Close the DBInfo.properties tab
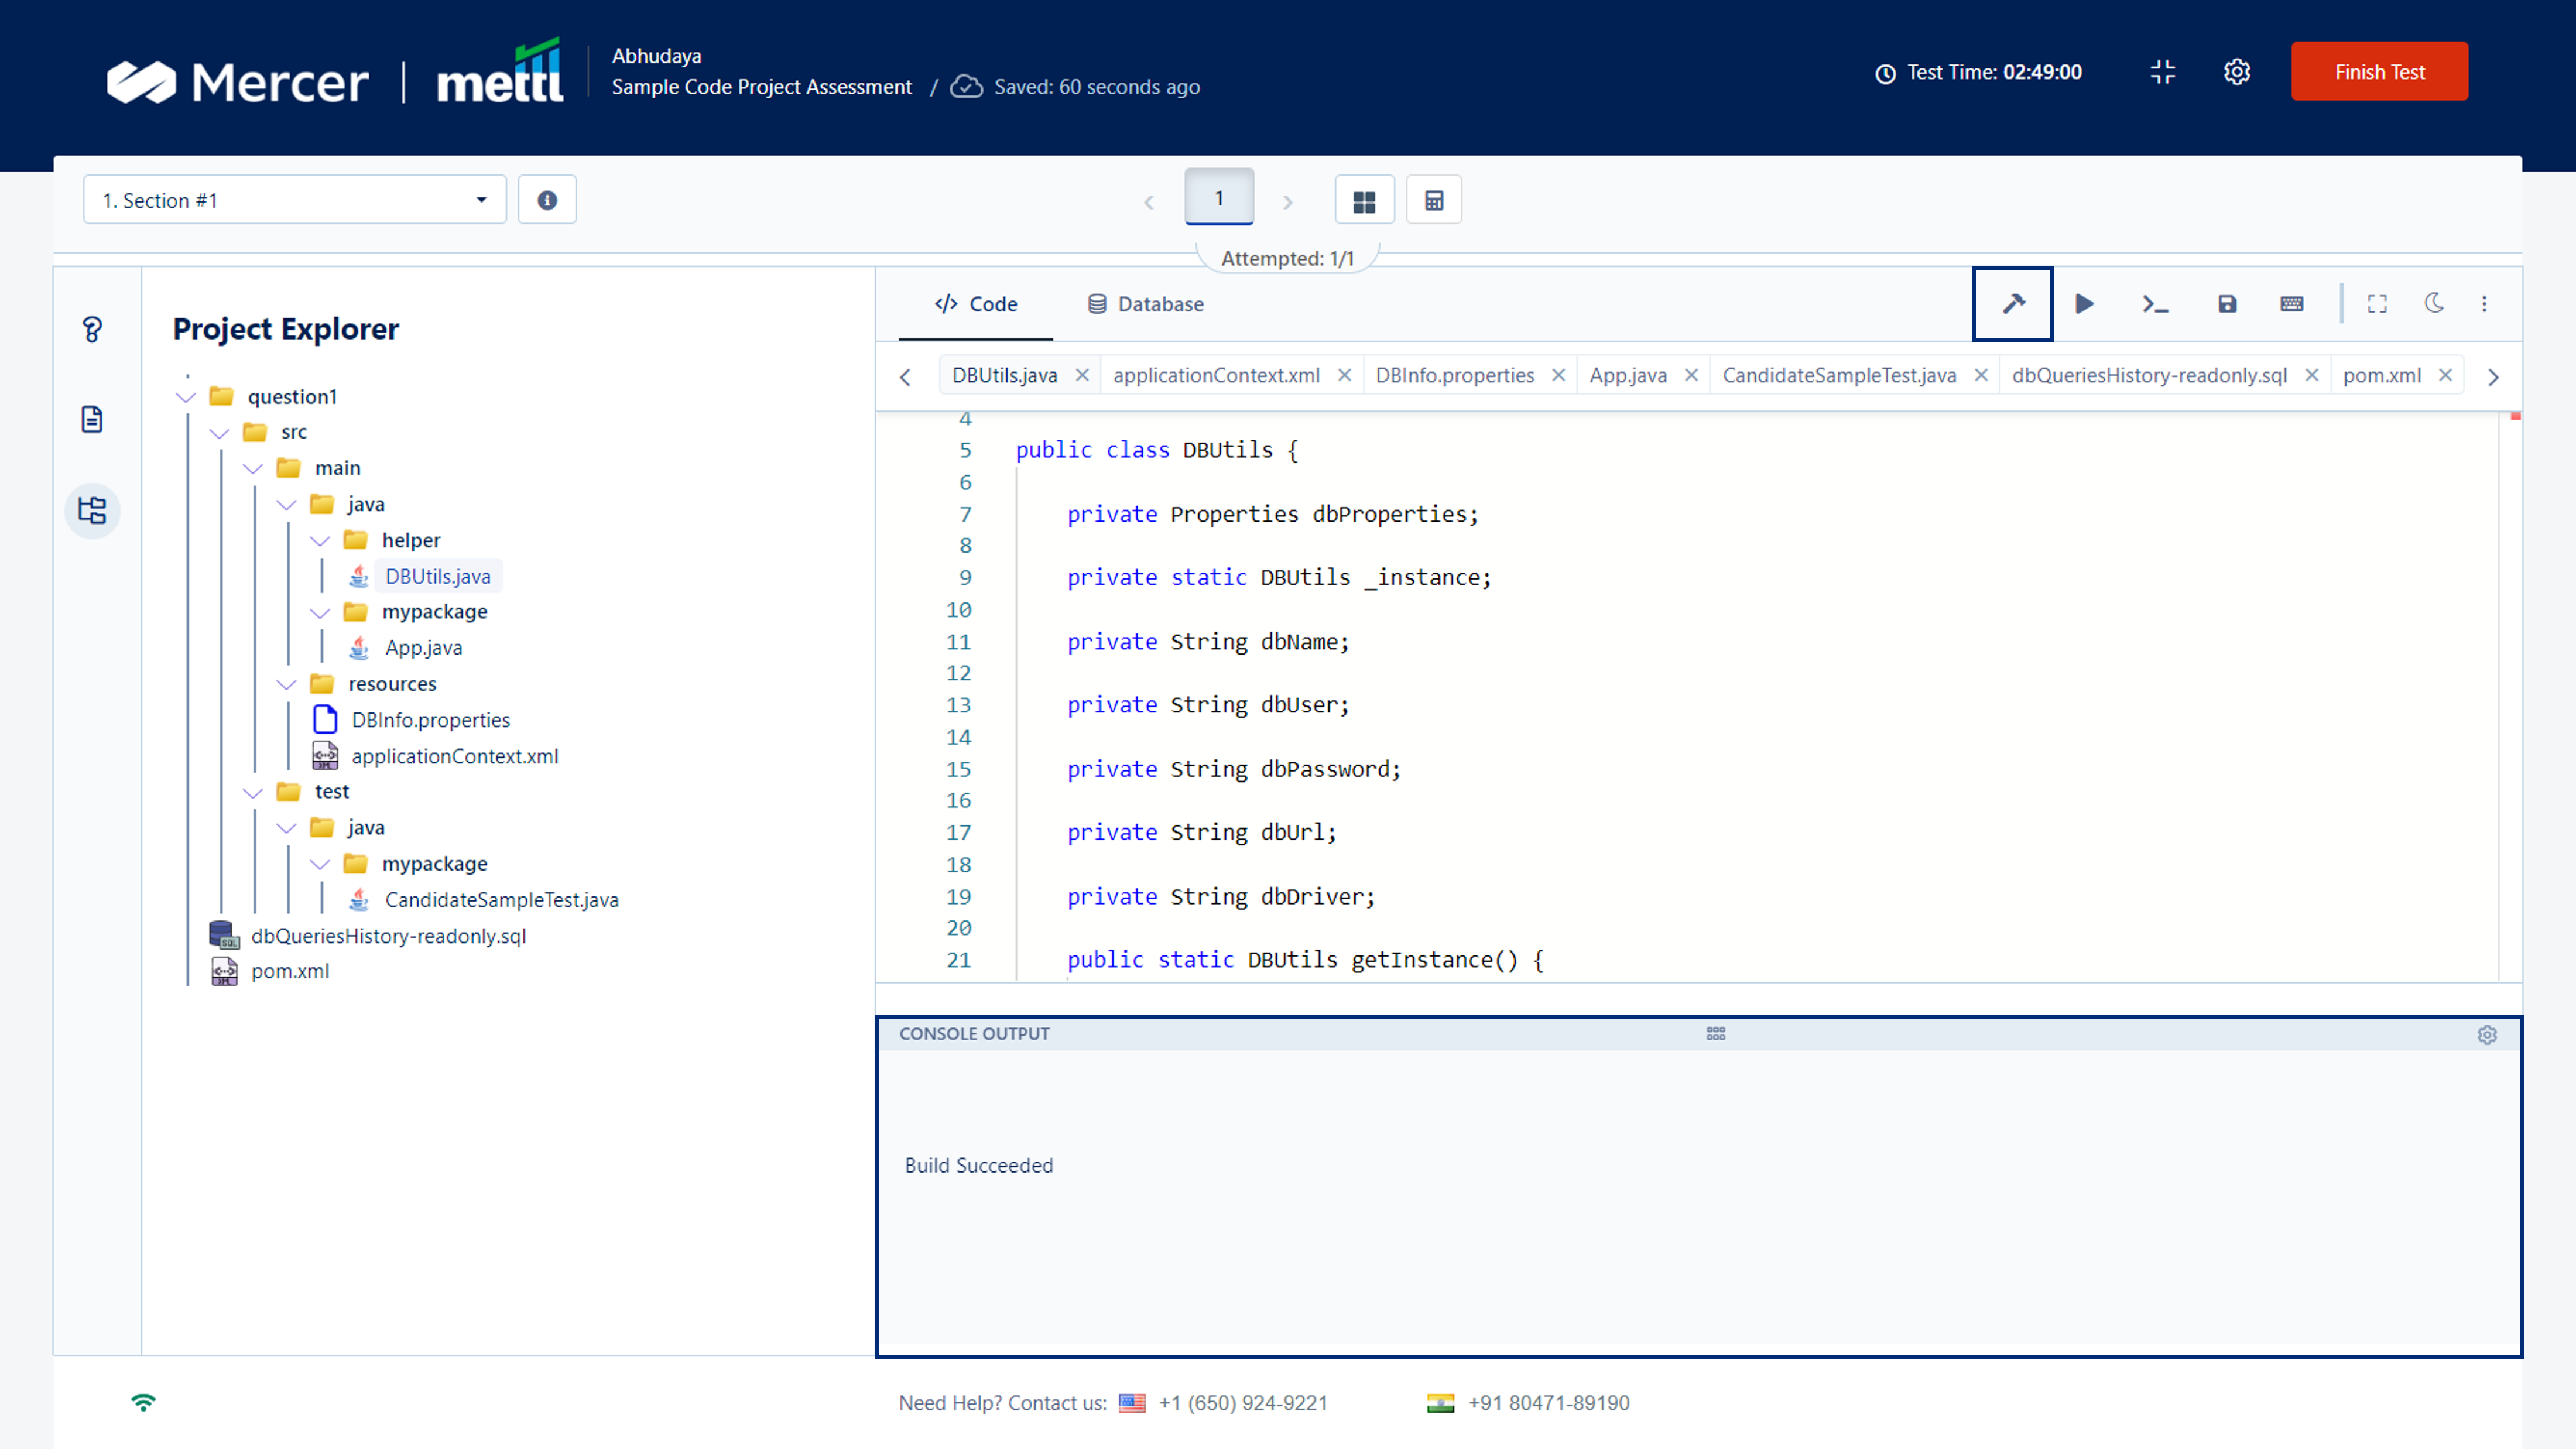 click(x=1558, y=375)
